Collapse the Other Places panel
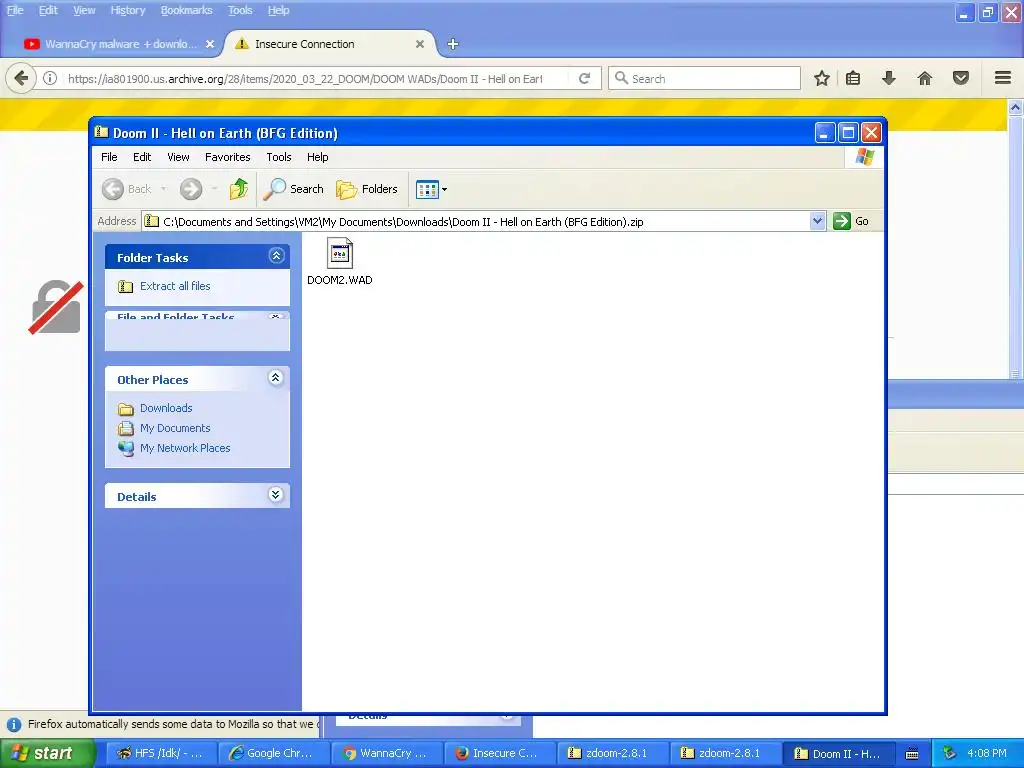Image resolution: width=1024 pixels, height=768 pixels. [276, 378]
